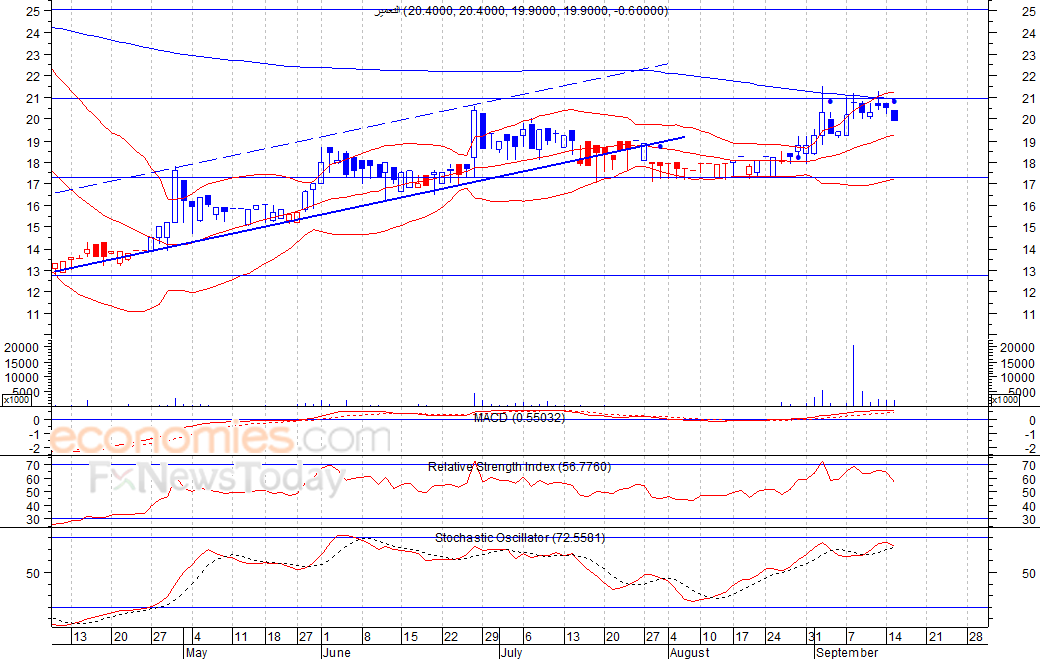Click date 28 at the time axis end
The height and width of the screenshot is (659, 1040).
coord(975,637)
